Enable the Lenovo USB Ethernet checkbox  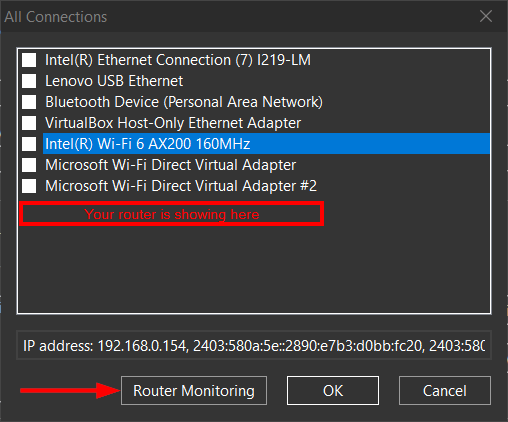click(x=29, y=81)
